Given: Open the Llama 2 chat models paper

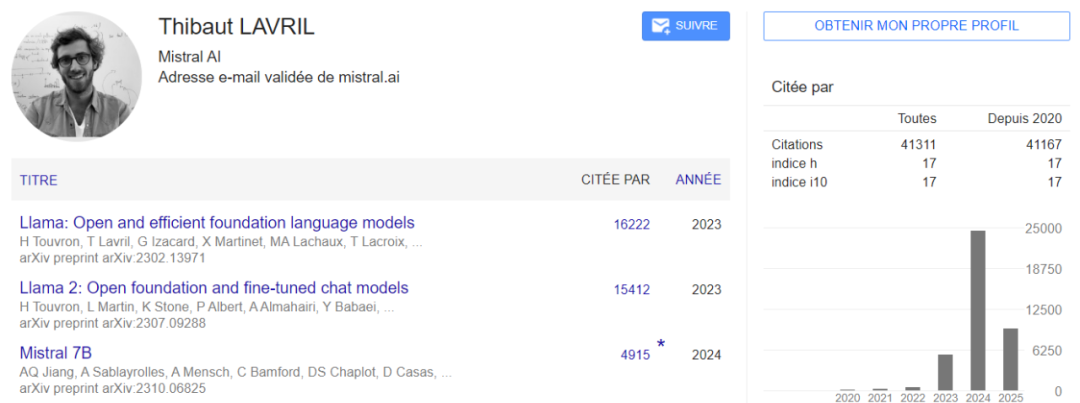Looking at the screenshot, I should (x=214, y=288).
